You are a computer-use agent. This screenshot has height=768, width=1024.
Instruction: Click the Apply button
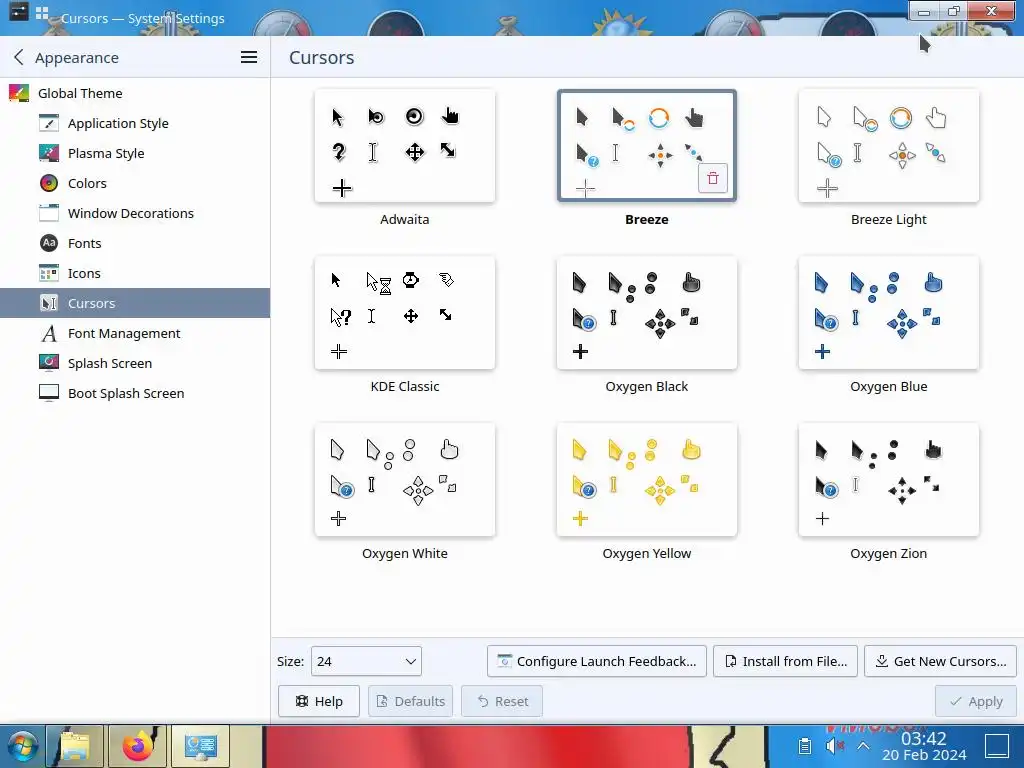976,701
